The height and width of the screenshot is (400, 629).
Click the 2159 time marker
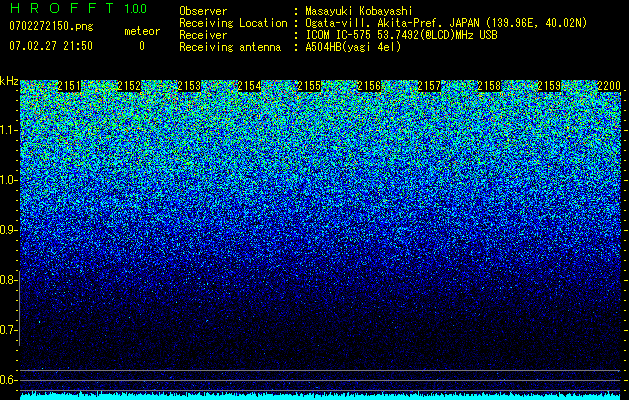coord(549,86)
